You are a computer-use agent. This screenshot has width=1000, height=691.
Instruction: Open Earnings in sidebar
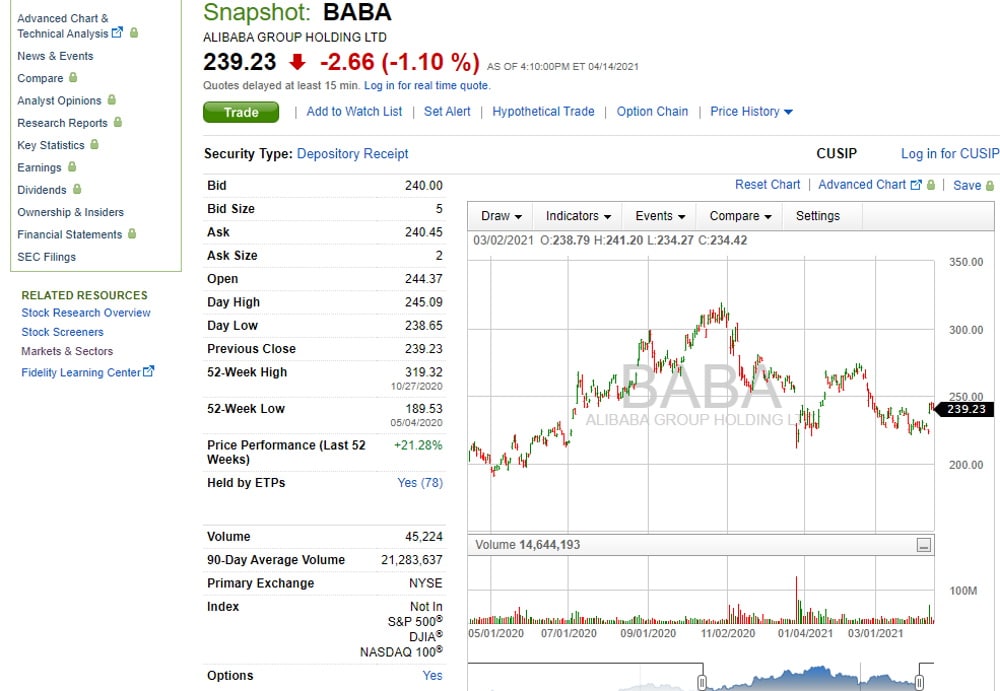tap(40, 168)
